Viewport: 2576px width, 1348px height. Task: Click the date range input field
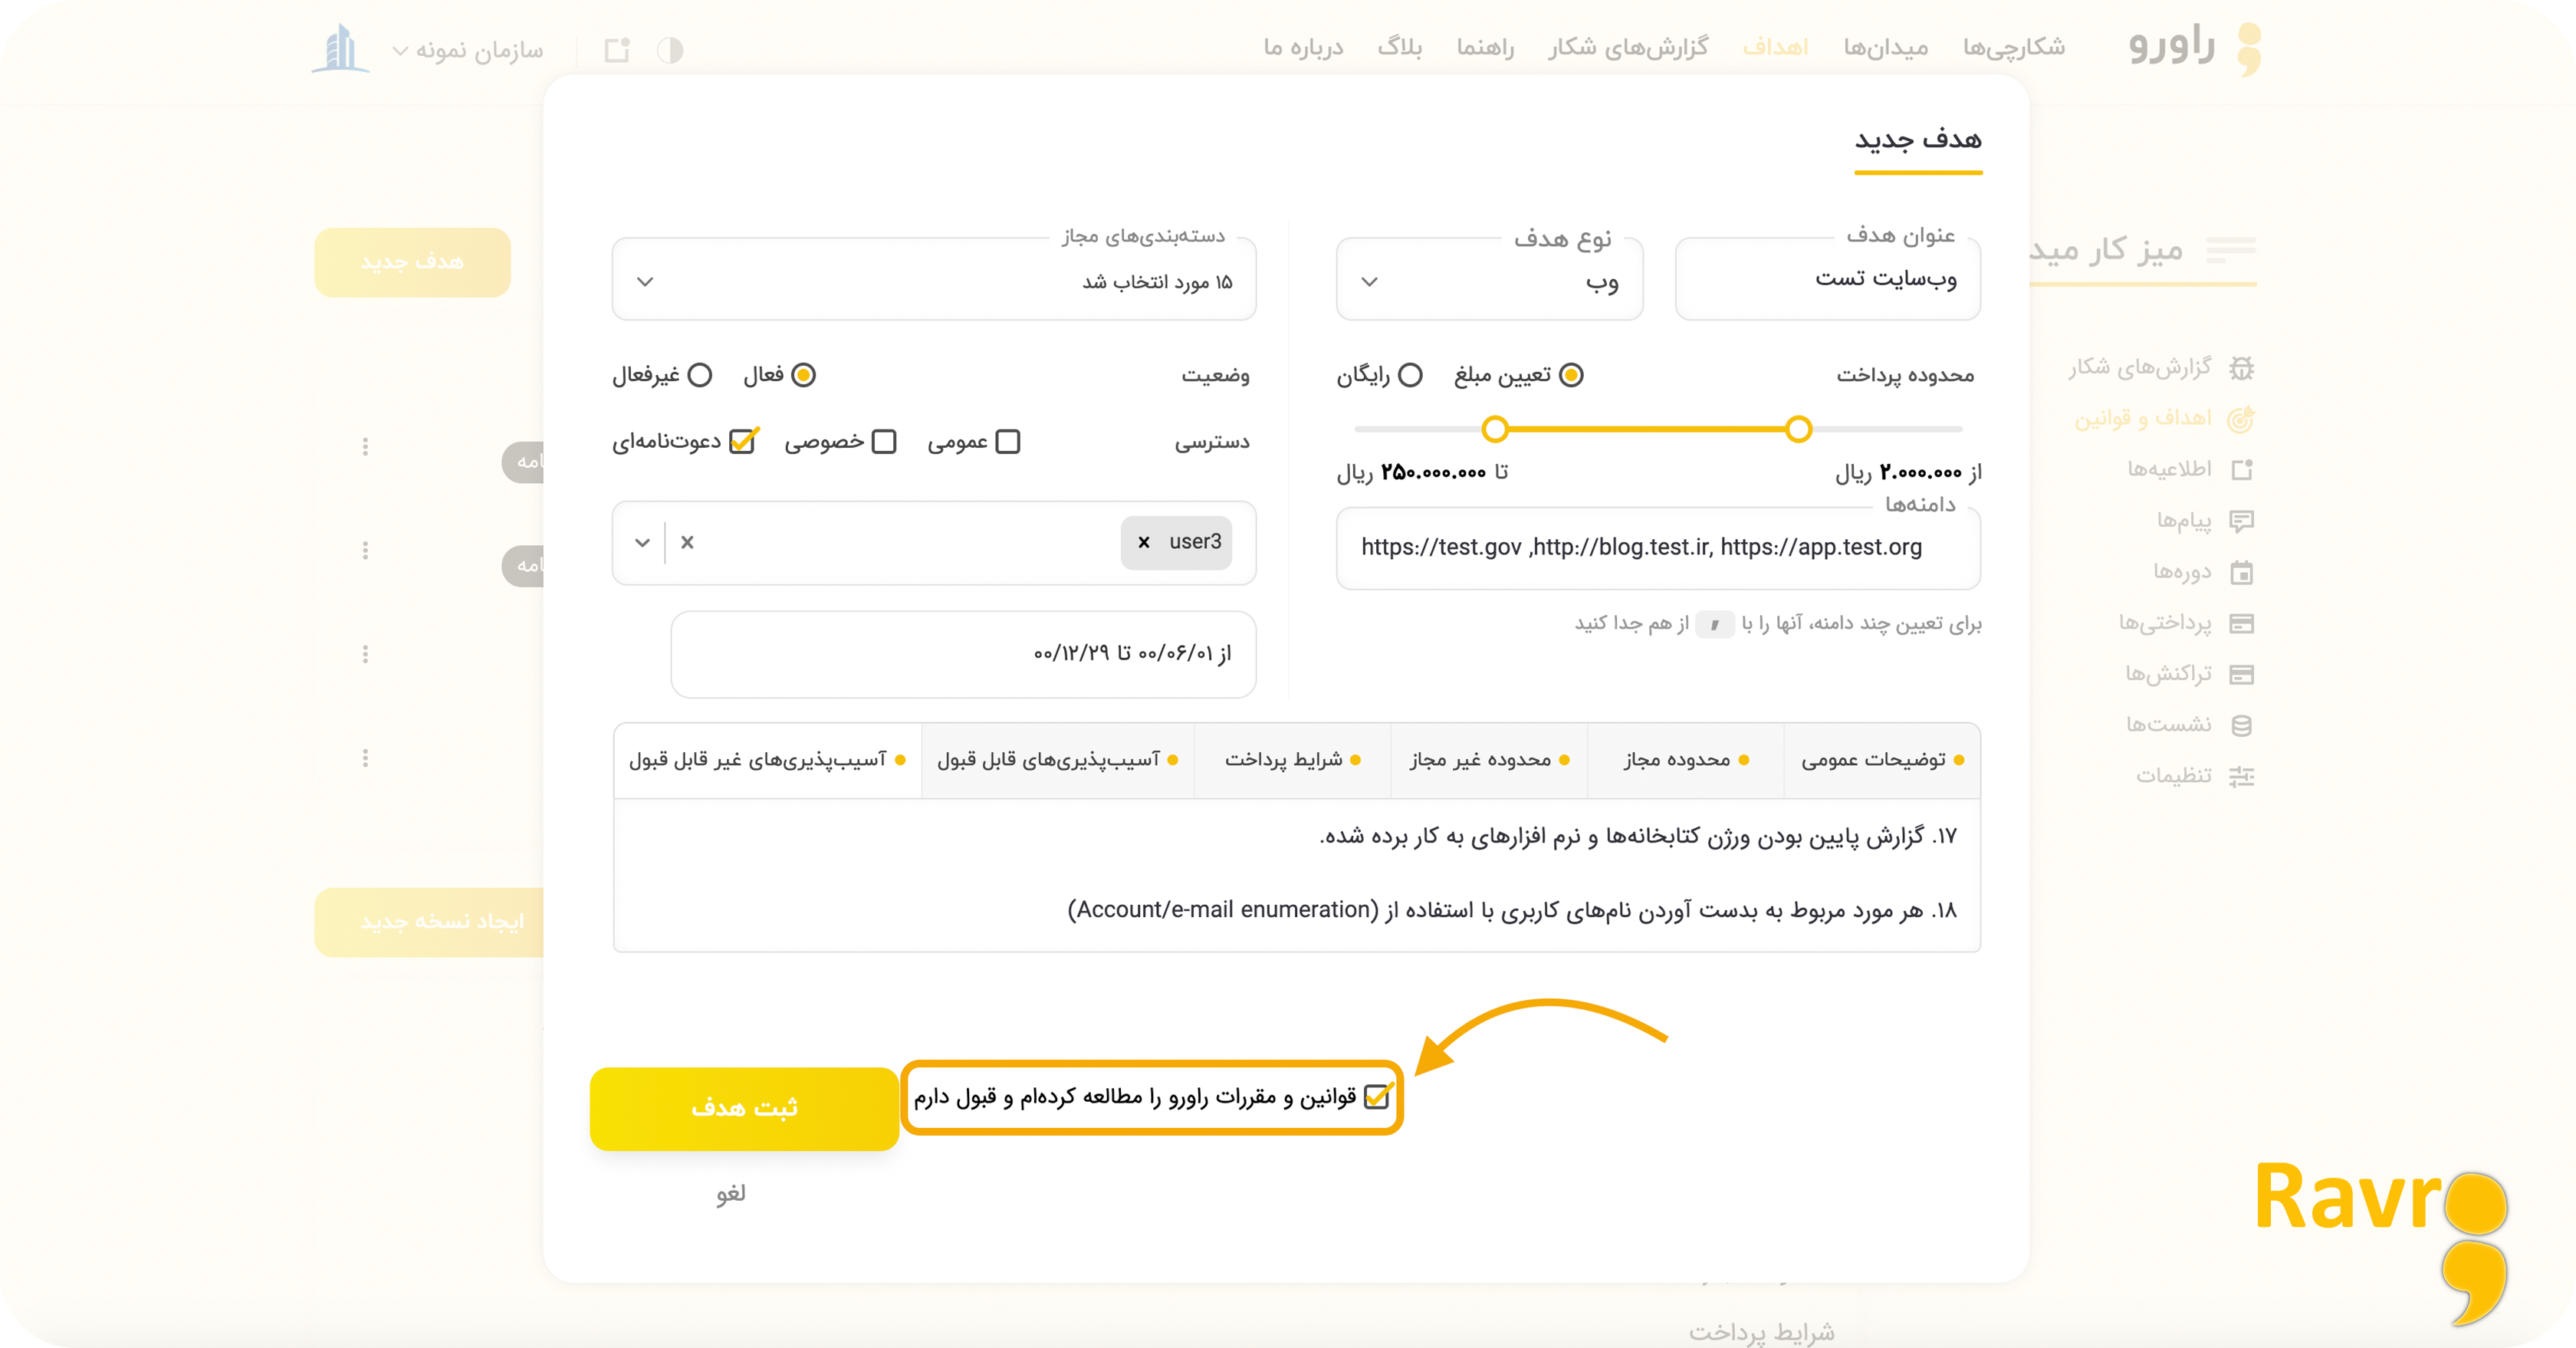963,654
